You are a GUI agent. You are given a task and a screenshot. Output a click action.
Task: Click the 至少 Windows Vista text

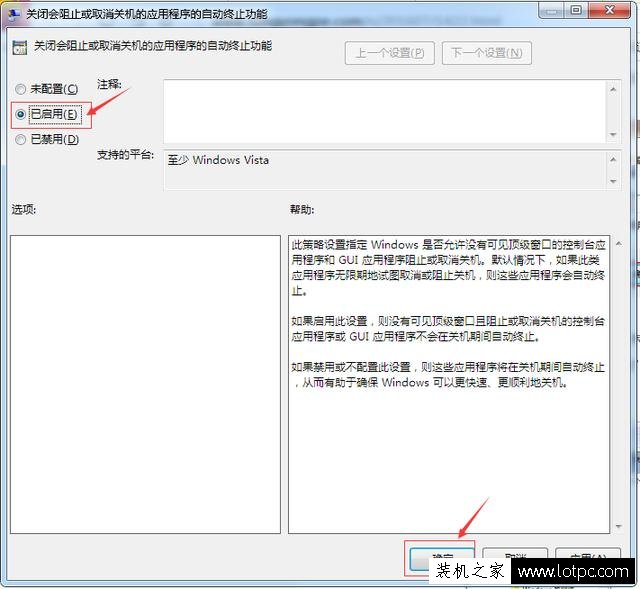(218, 160)
